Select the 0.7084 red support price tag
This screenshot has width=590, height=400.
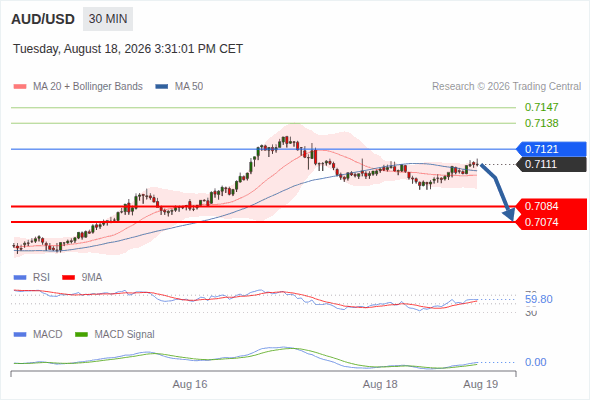point(551,206)
